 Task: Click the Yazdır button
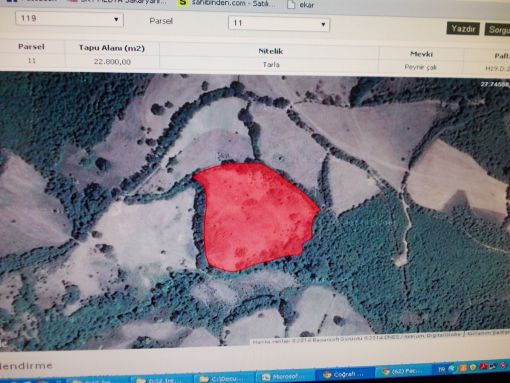click(x=463, y=29)
